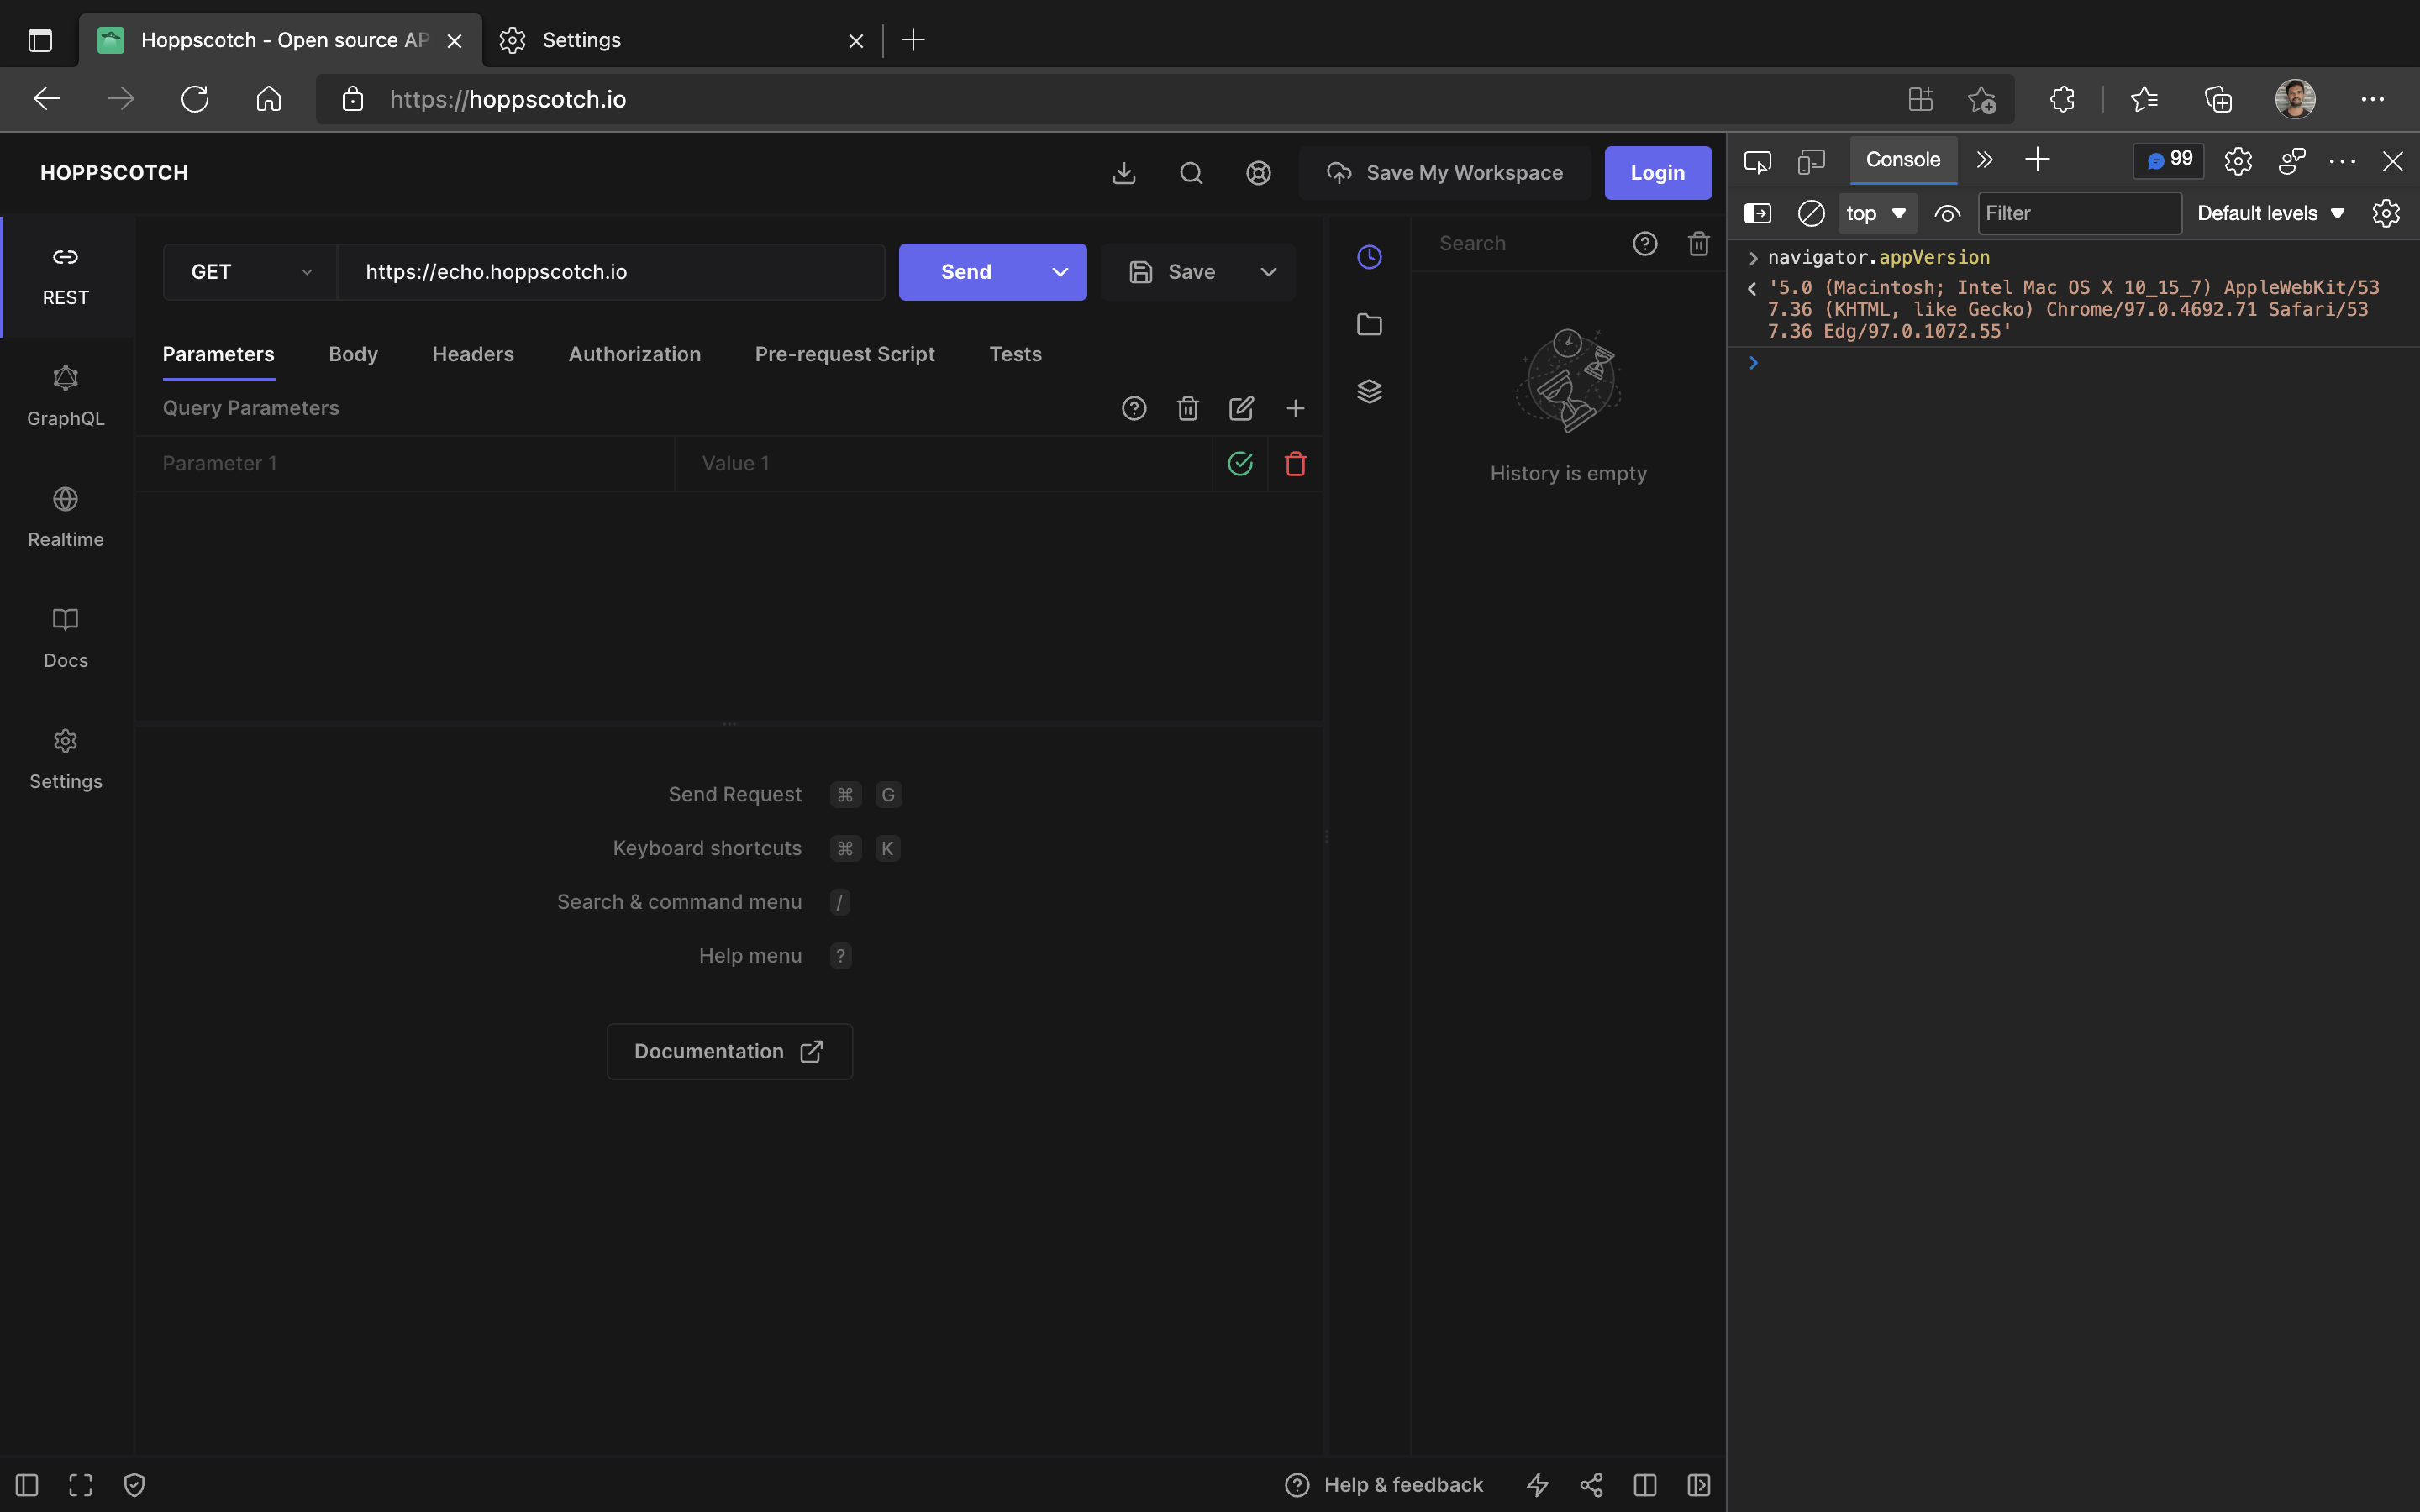Click the install app download icon

[1124, 173]
